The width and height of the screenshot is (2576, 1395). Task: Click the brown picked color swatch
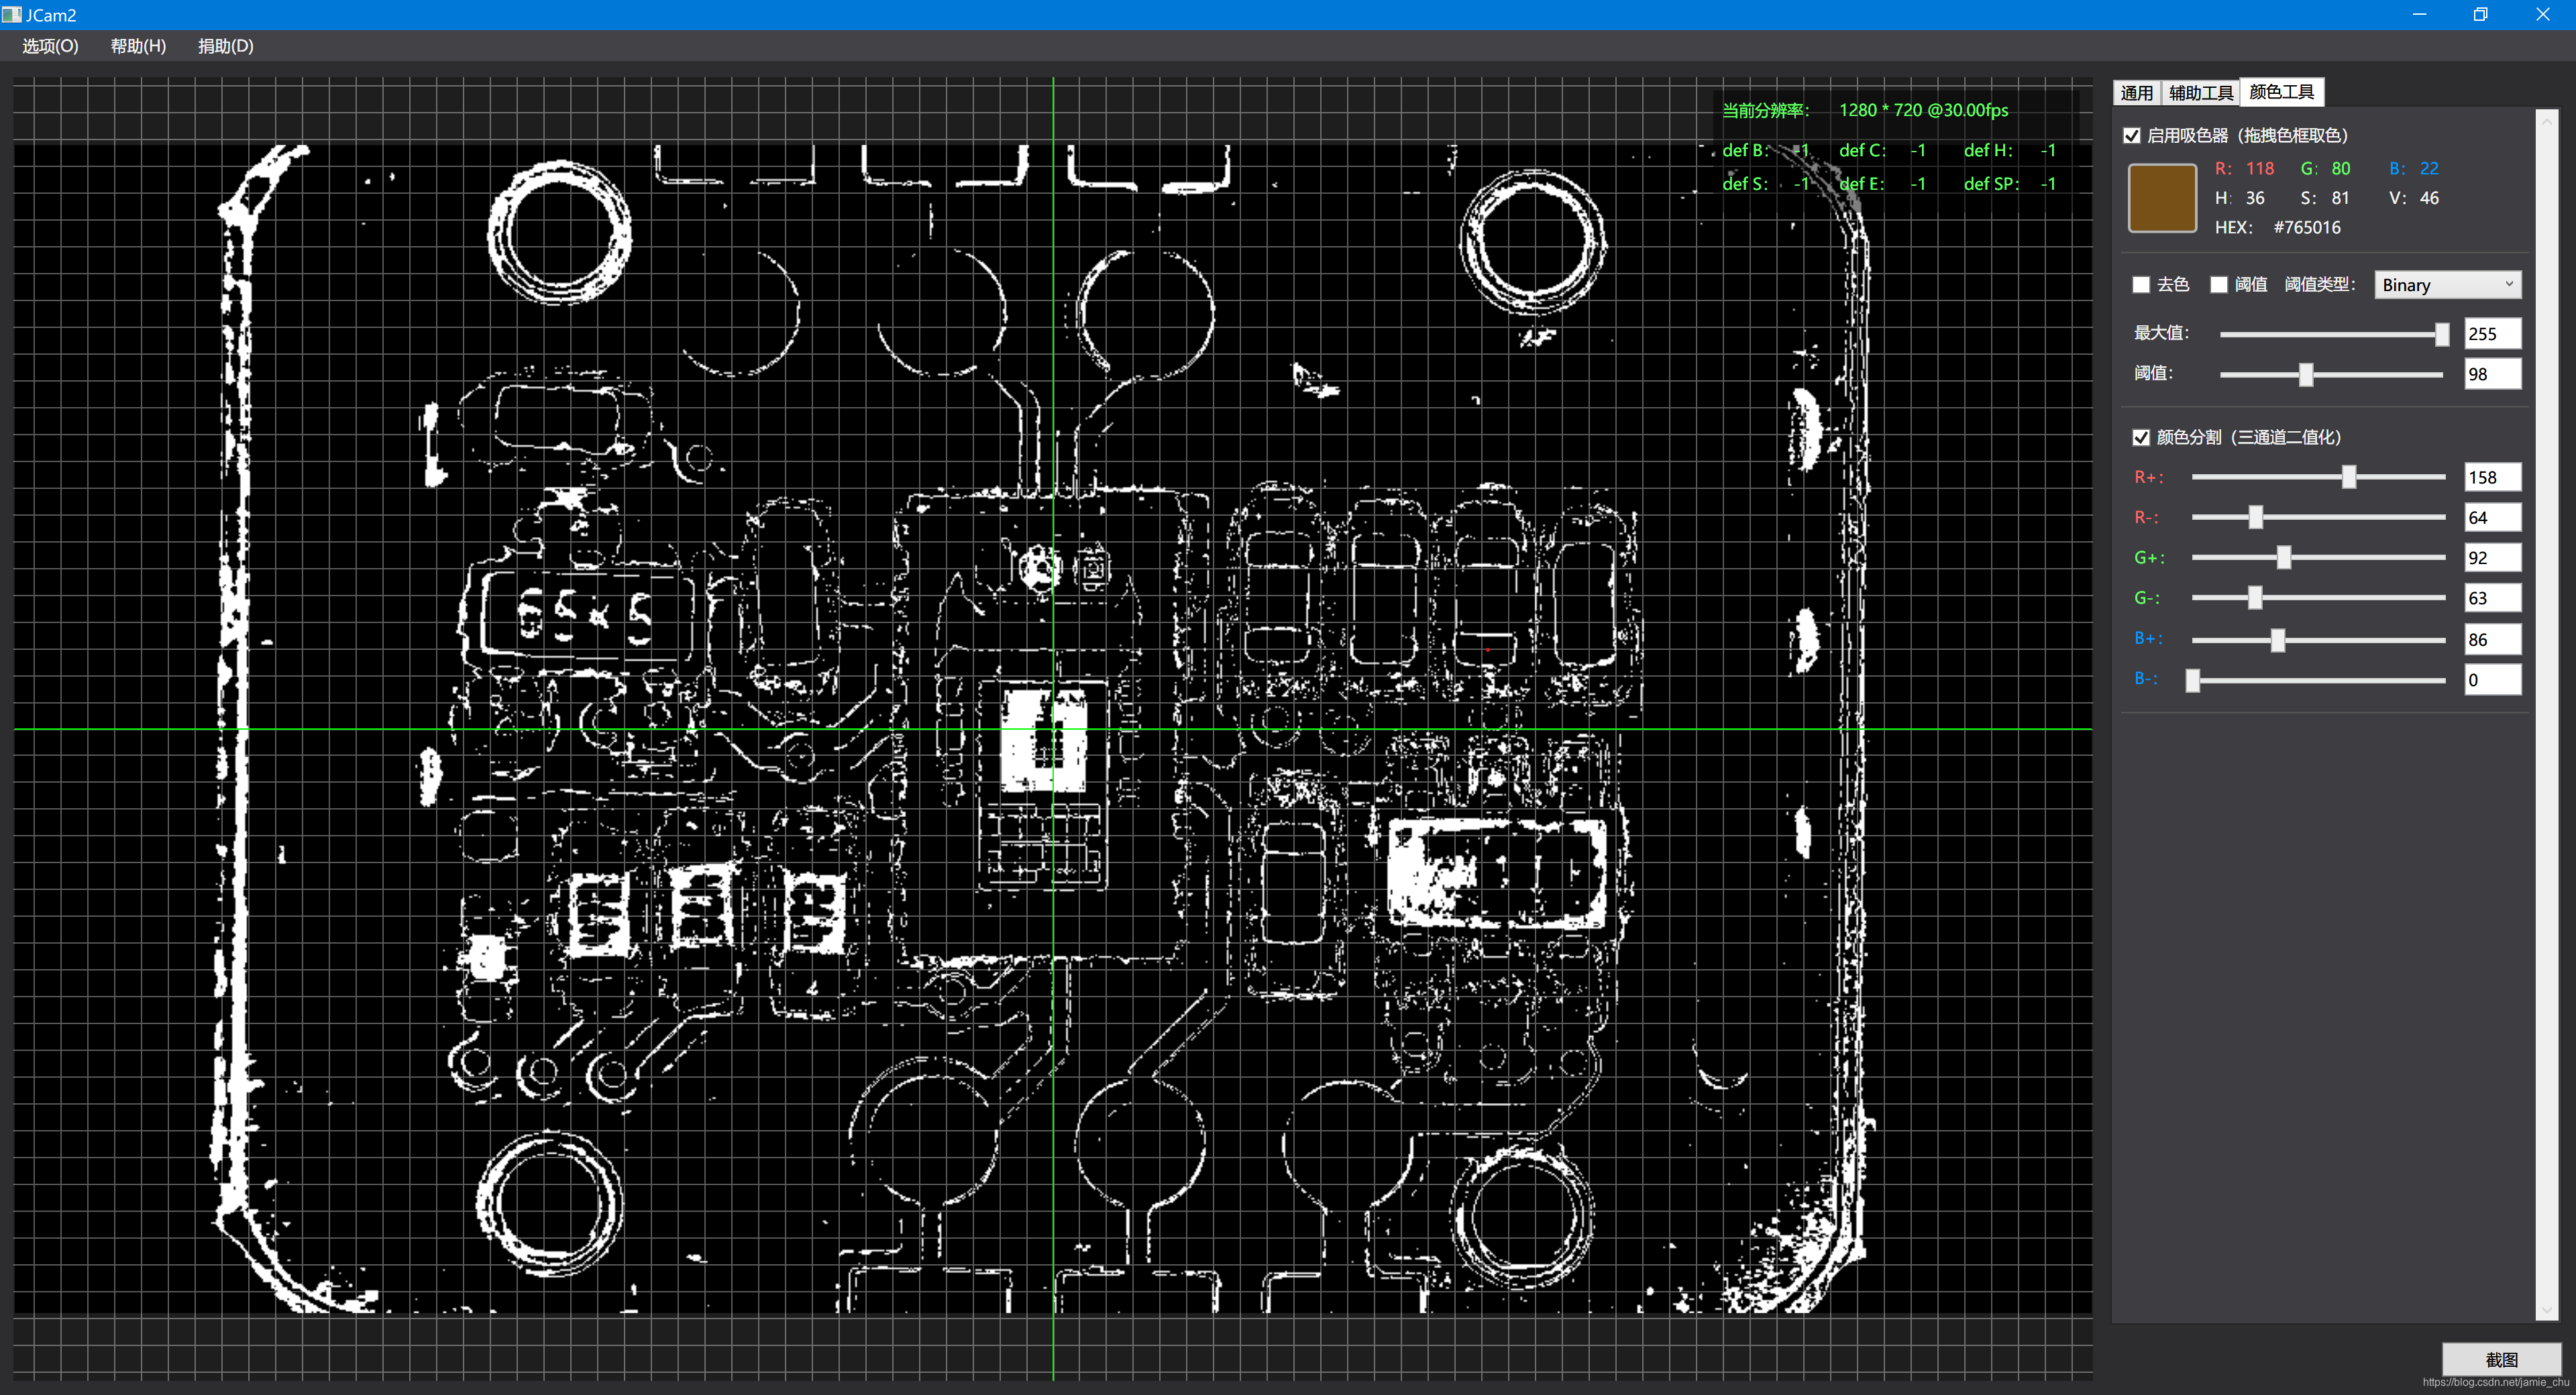[x=2161, y=198]
